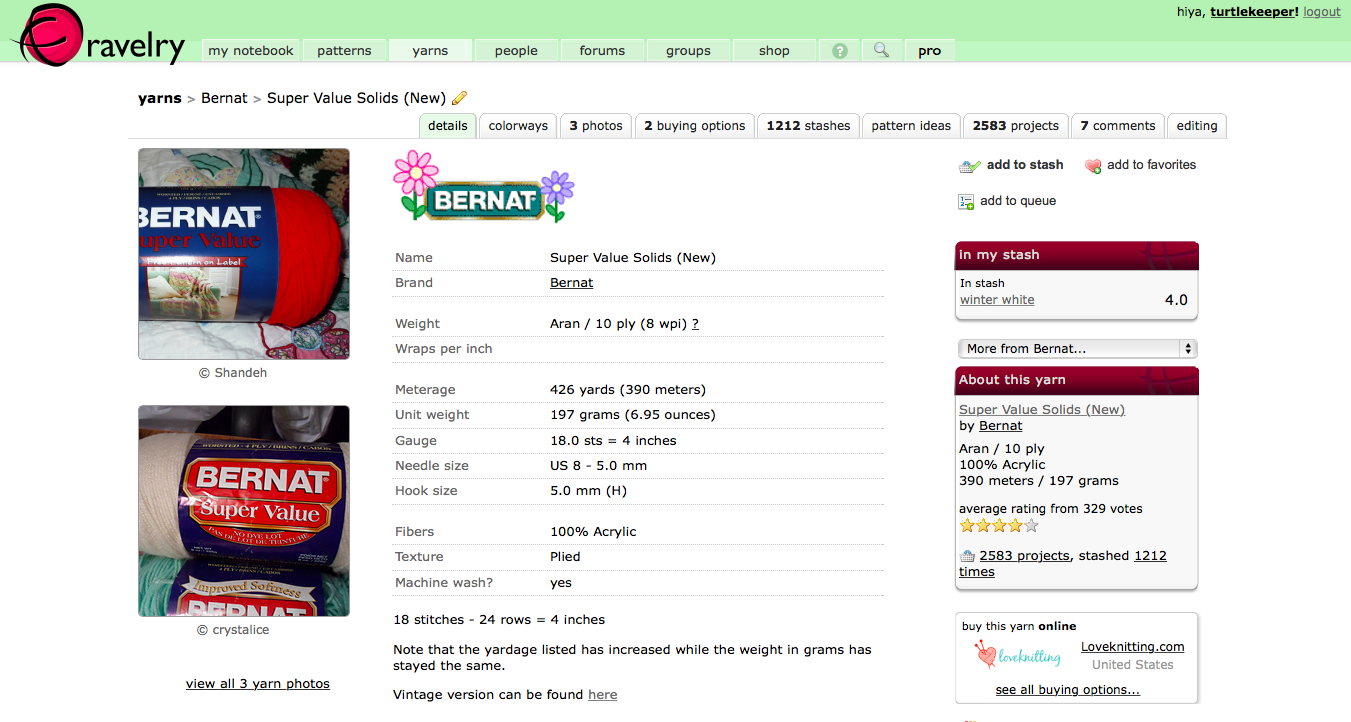Select the yarns menu item
This screenshot has height=722, width=1351.
430,50
